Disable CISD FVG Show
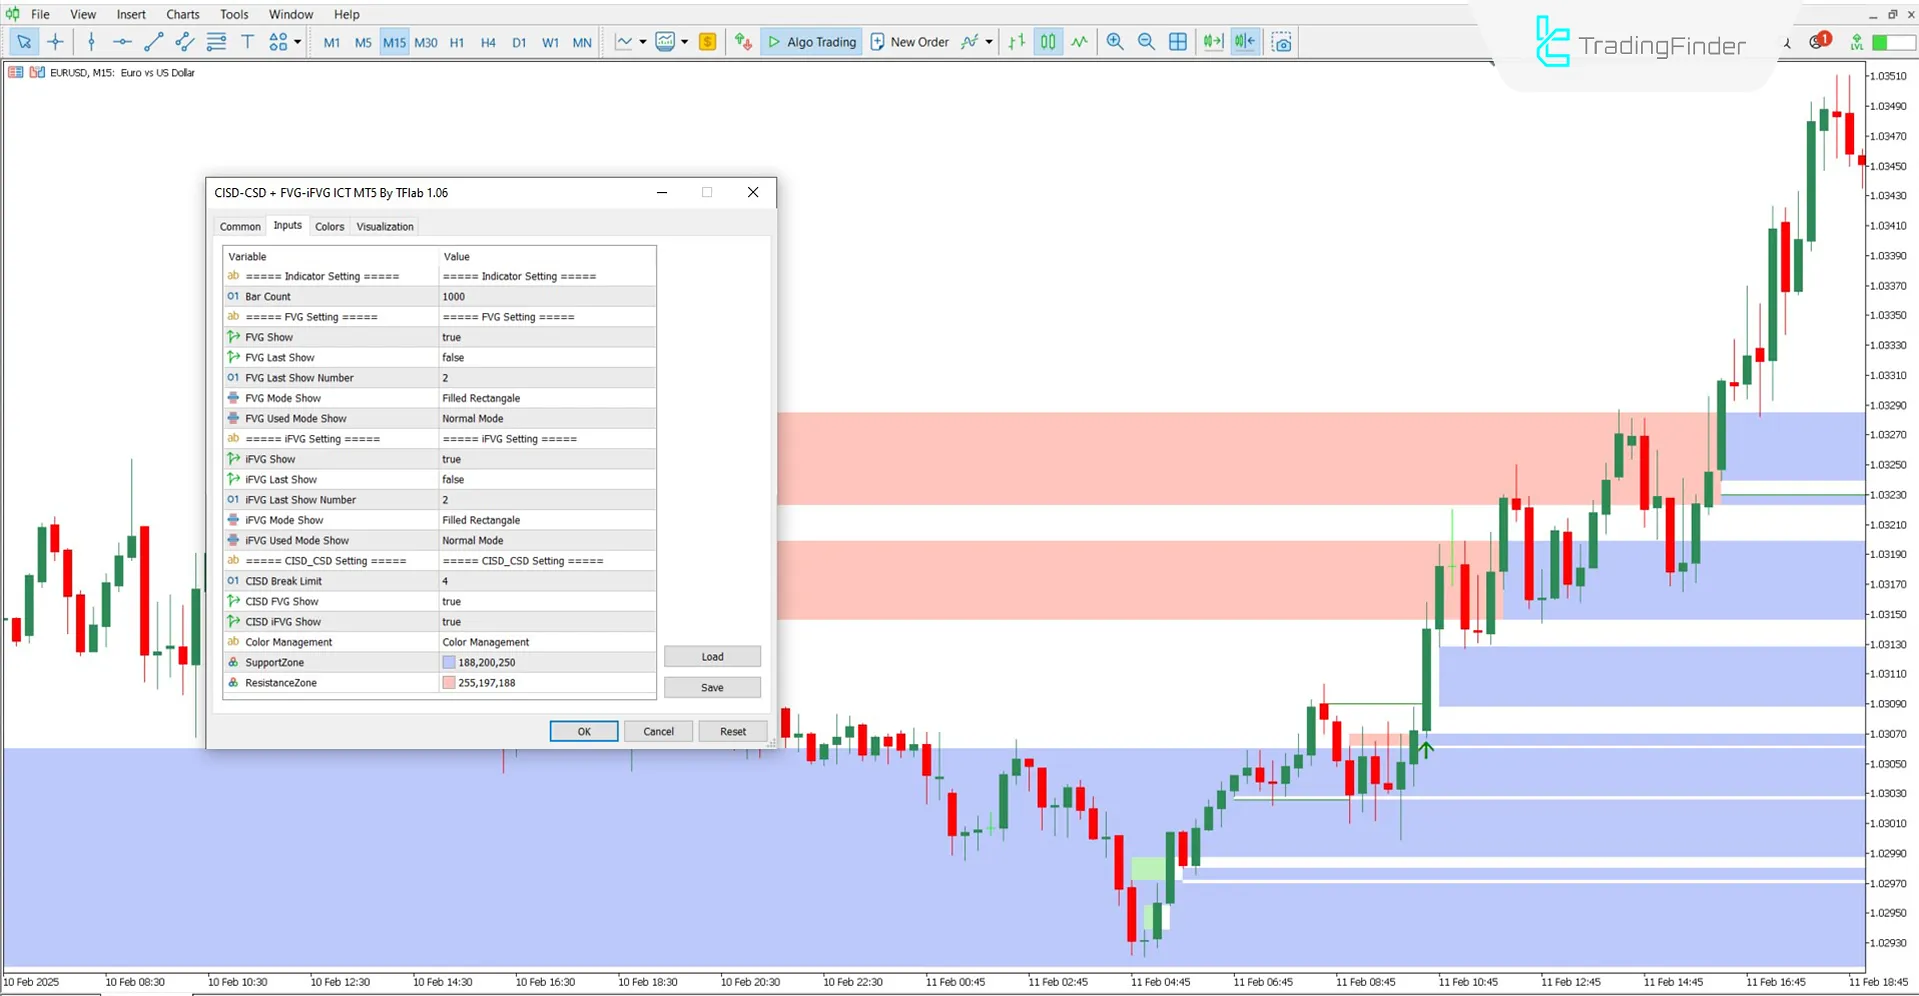This screenshot has width=1919, height=996. (x=547, y=601)
